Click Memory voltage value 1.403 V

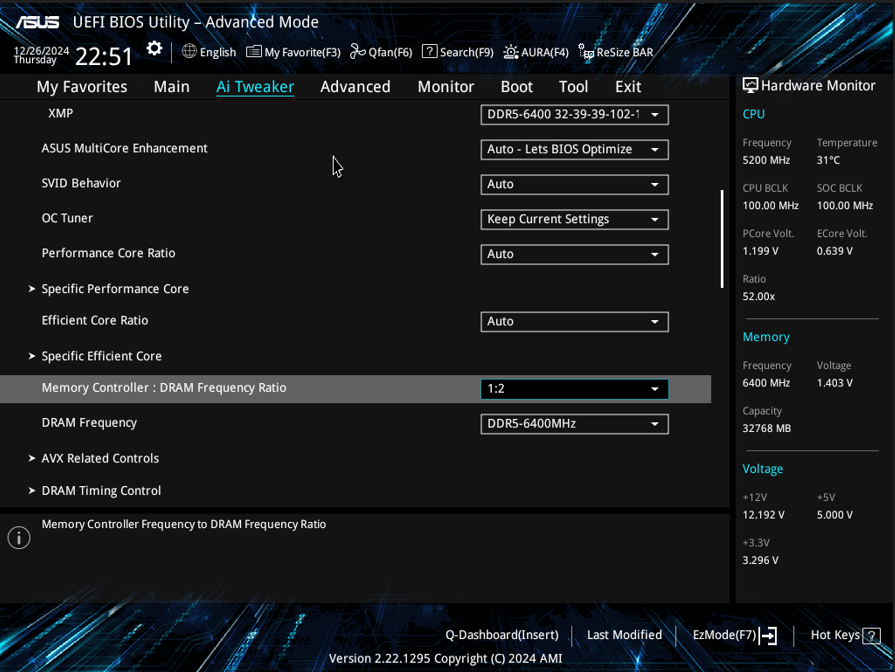point(834,383)
